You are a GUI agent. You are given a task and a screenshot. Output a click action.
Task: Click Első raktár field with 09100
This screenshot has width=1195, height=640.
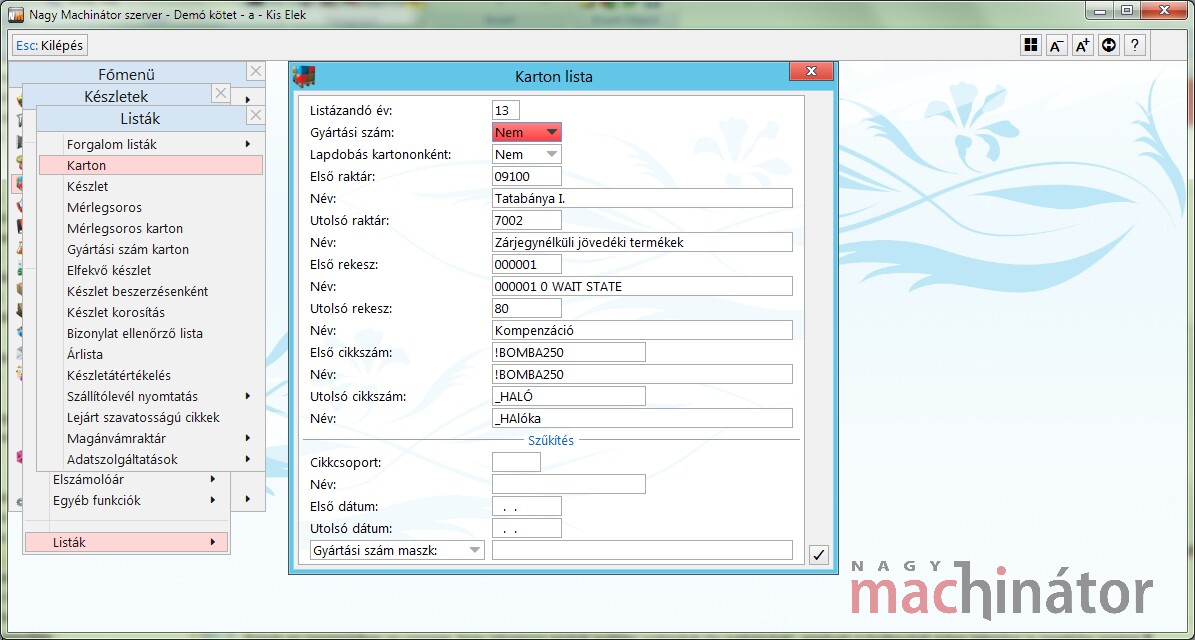click(x=527, y=176)
